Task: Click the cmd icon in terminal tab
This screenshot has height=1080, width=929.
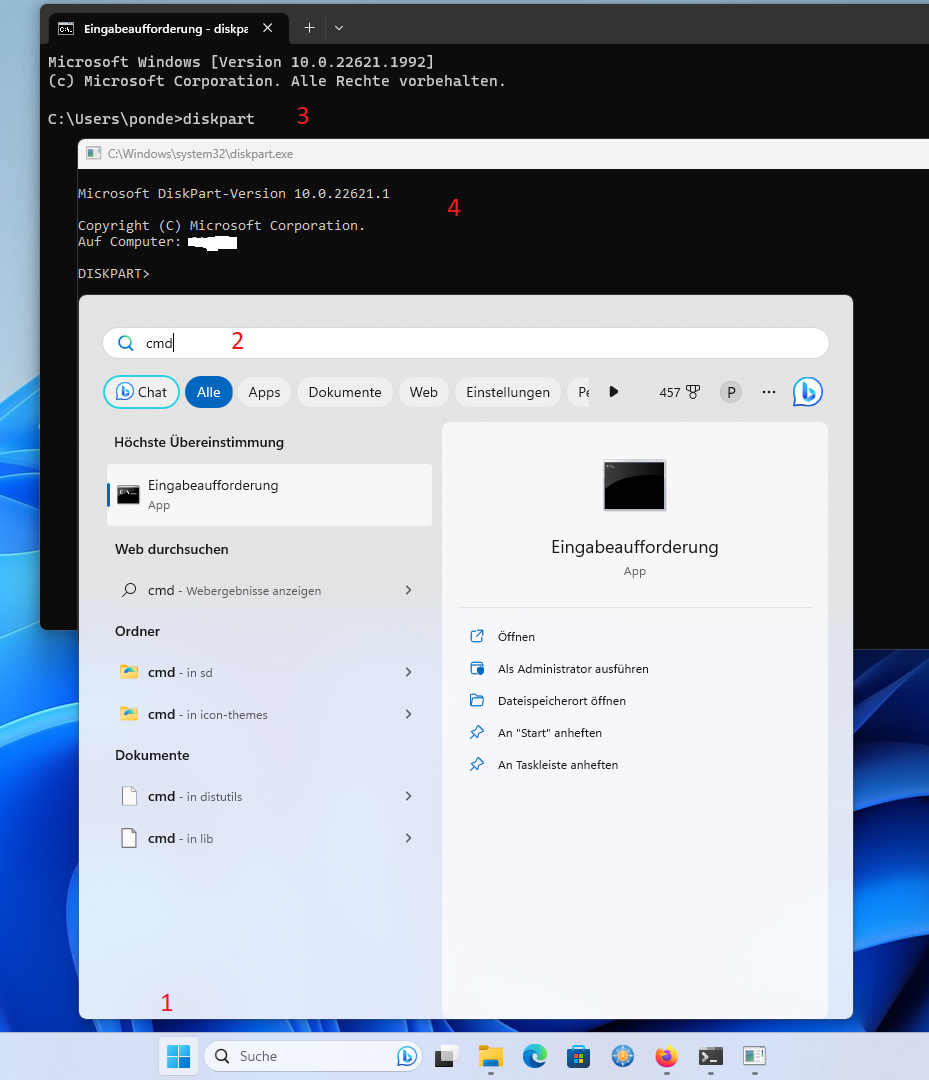Action: (x=65, y=28)
